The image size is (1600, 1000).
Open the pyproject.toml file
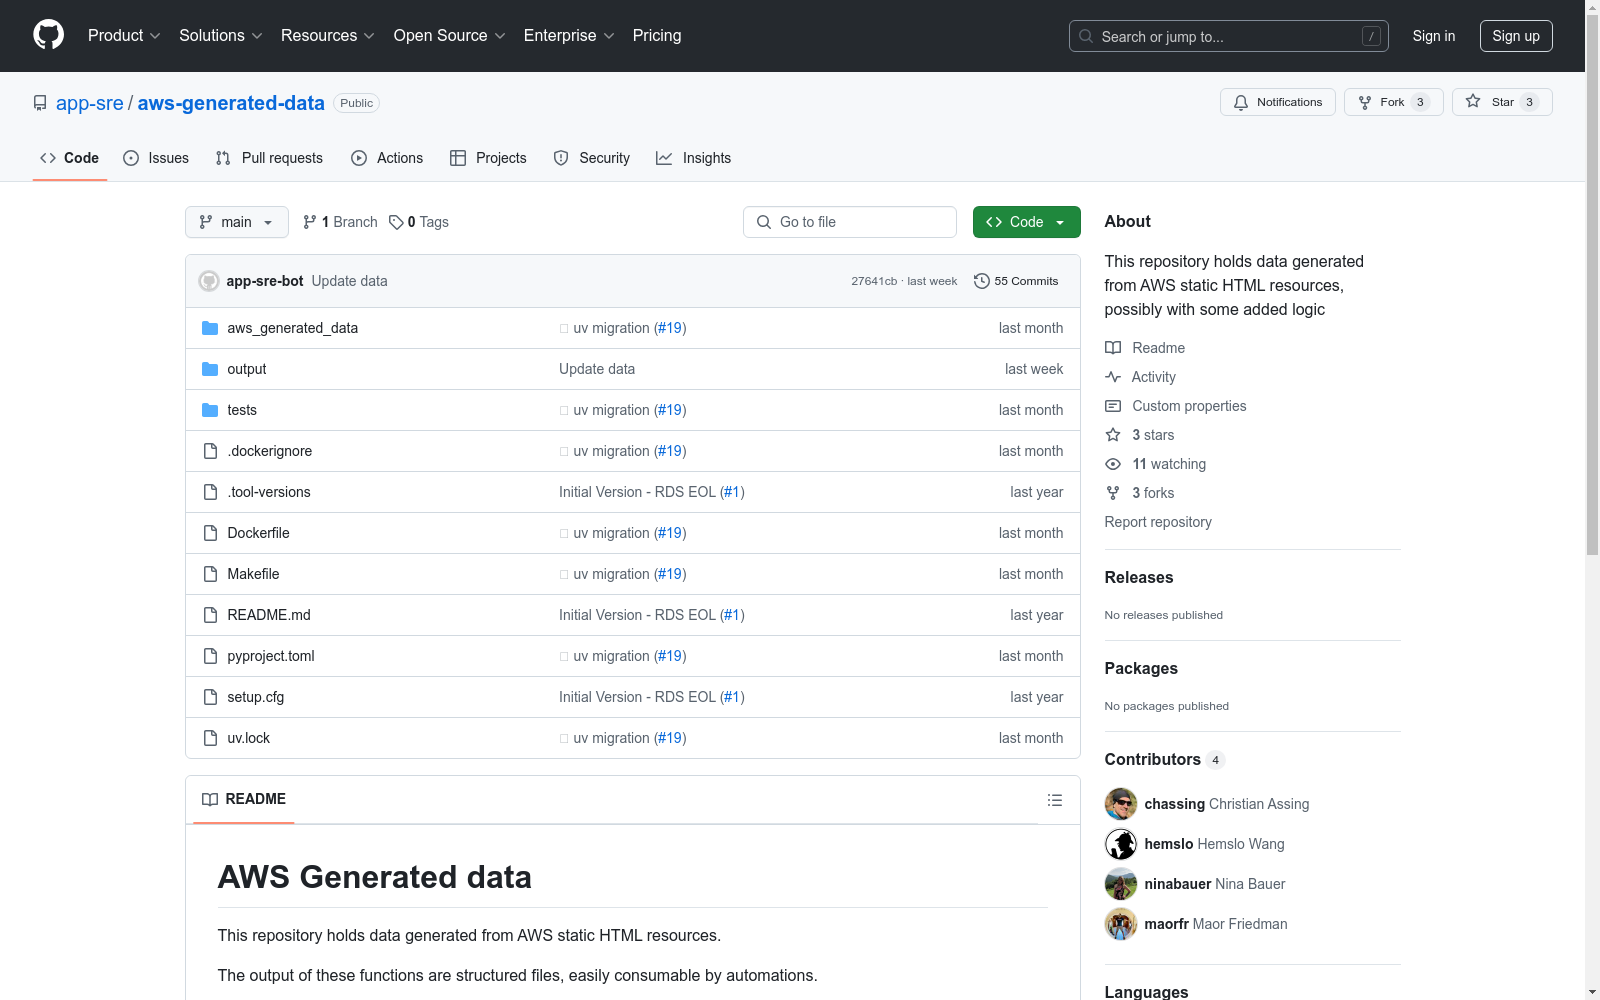271,656
